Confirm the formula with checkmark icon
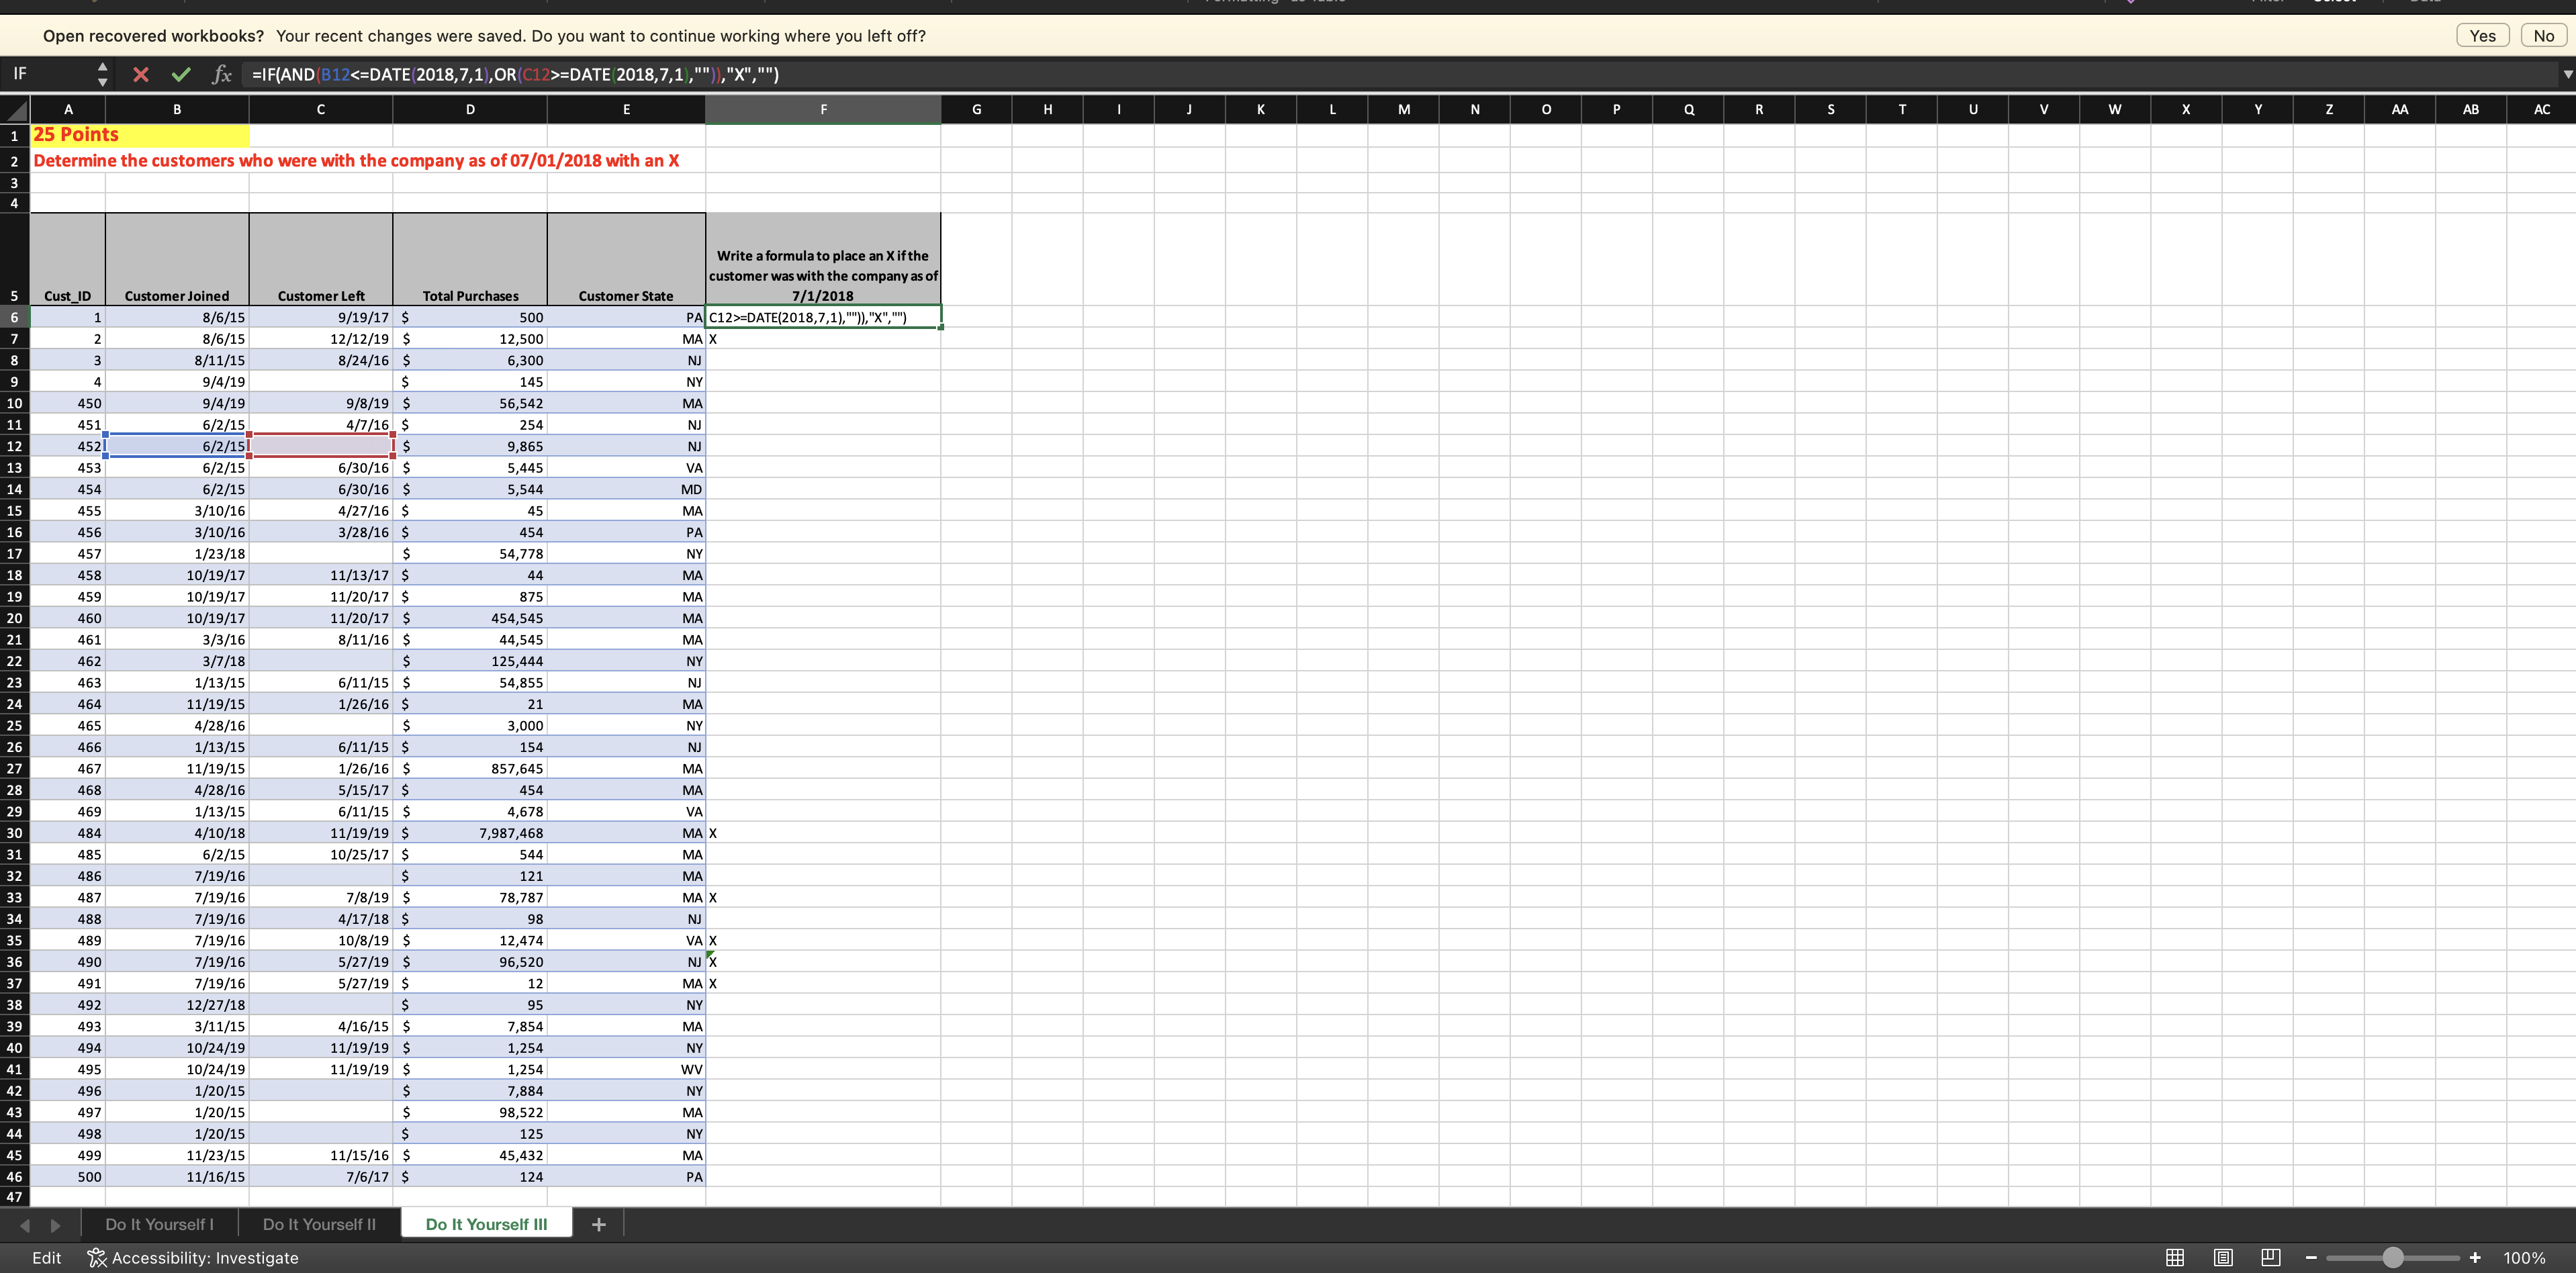Screen dimensions: 2576x1273 coord(181,75)
